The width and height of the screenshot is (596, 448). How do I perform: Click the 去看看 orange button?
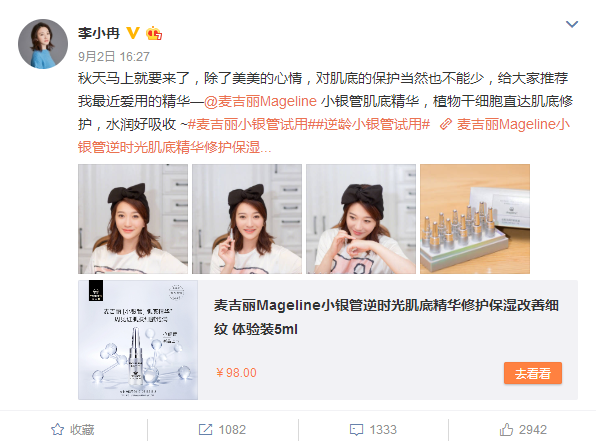click(533, 373)
